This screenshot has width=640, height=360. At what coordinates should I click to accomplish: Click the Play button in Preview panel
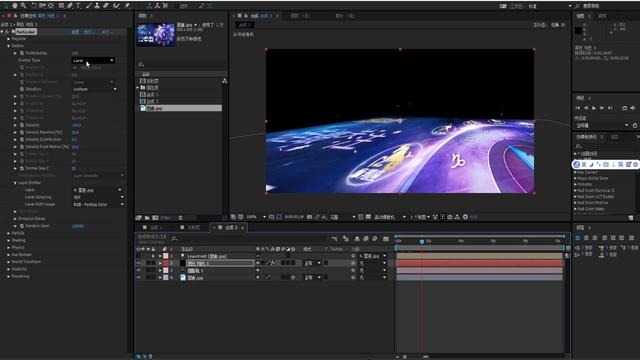(x=594, y=108)
